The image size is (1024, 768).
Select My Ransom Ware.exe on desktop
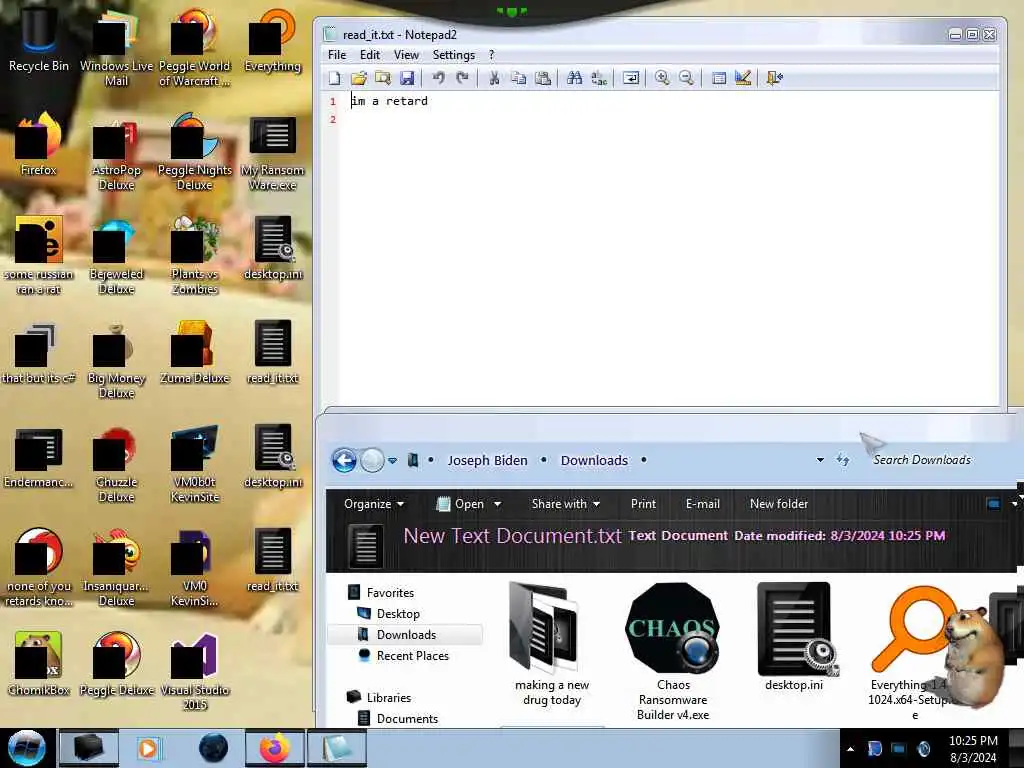point(272,154)
